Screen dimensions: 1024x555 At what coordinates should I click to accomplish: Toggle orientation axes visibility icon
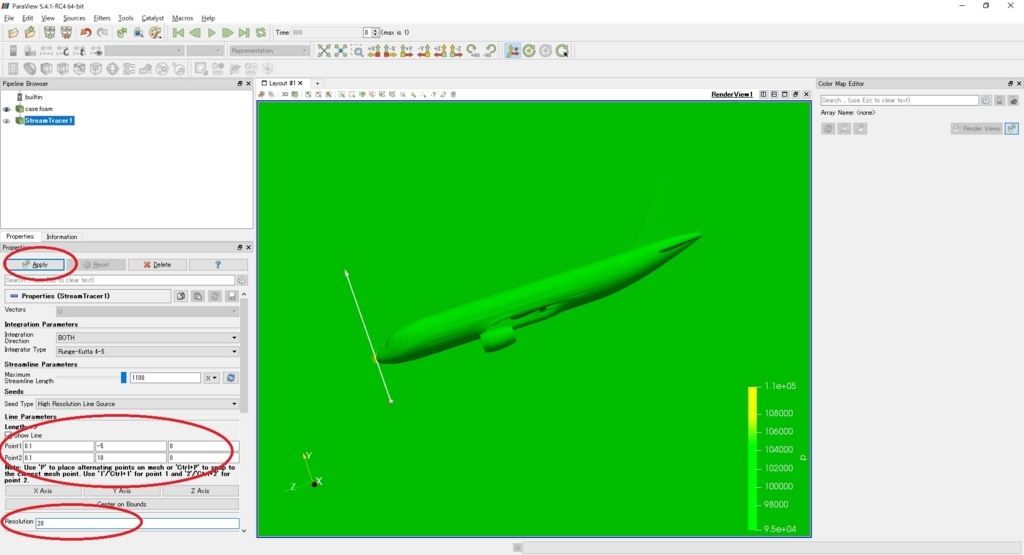click(513, 51)
